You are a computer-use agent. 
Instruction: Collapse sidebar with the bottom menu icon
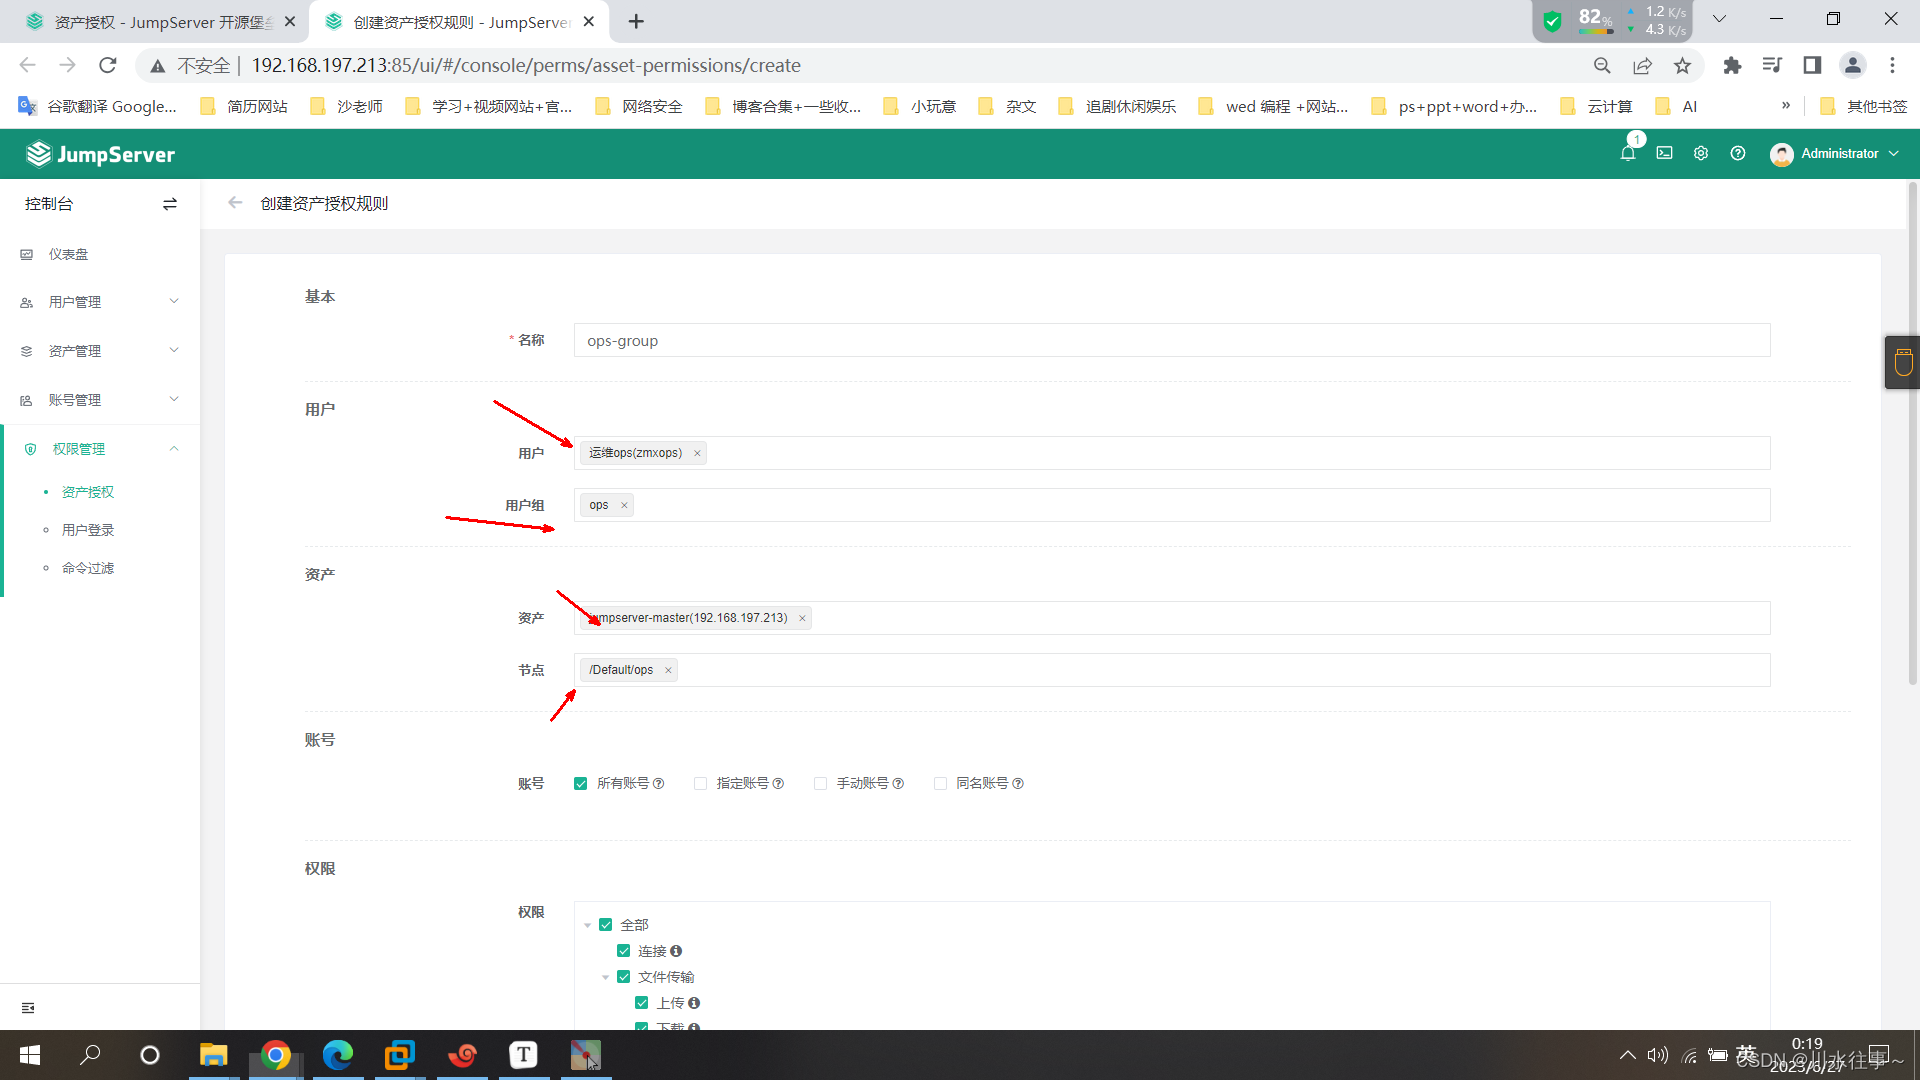pyautogui.click(x=28, y=1008)
